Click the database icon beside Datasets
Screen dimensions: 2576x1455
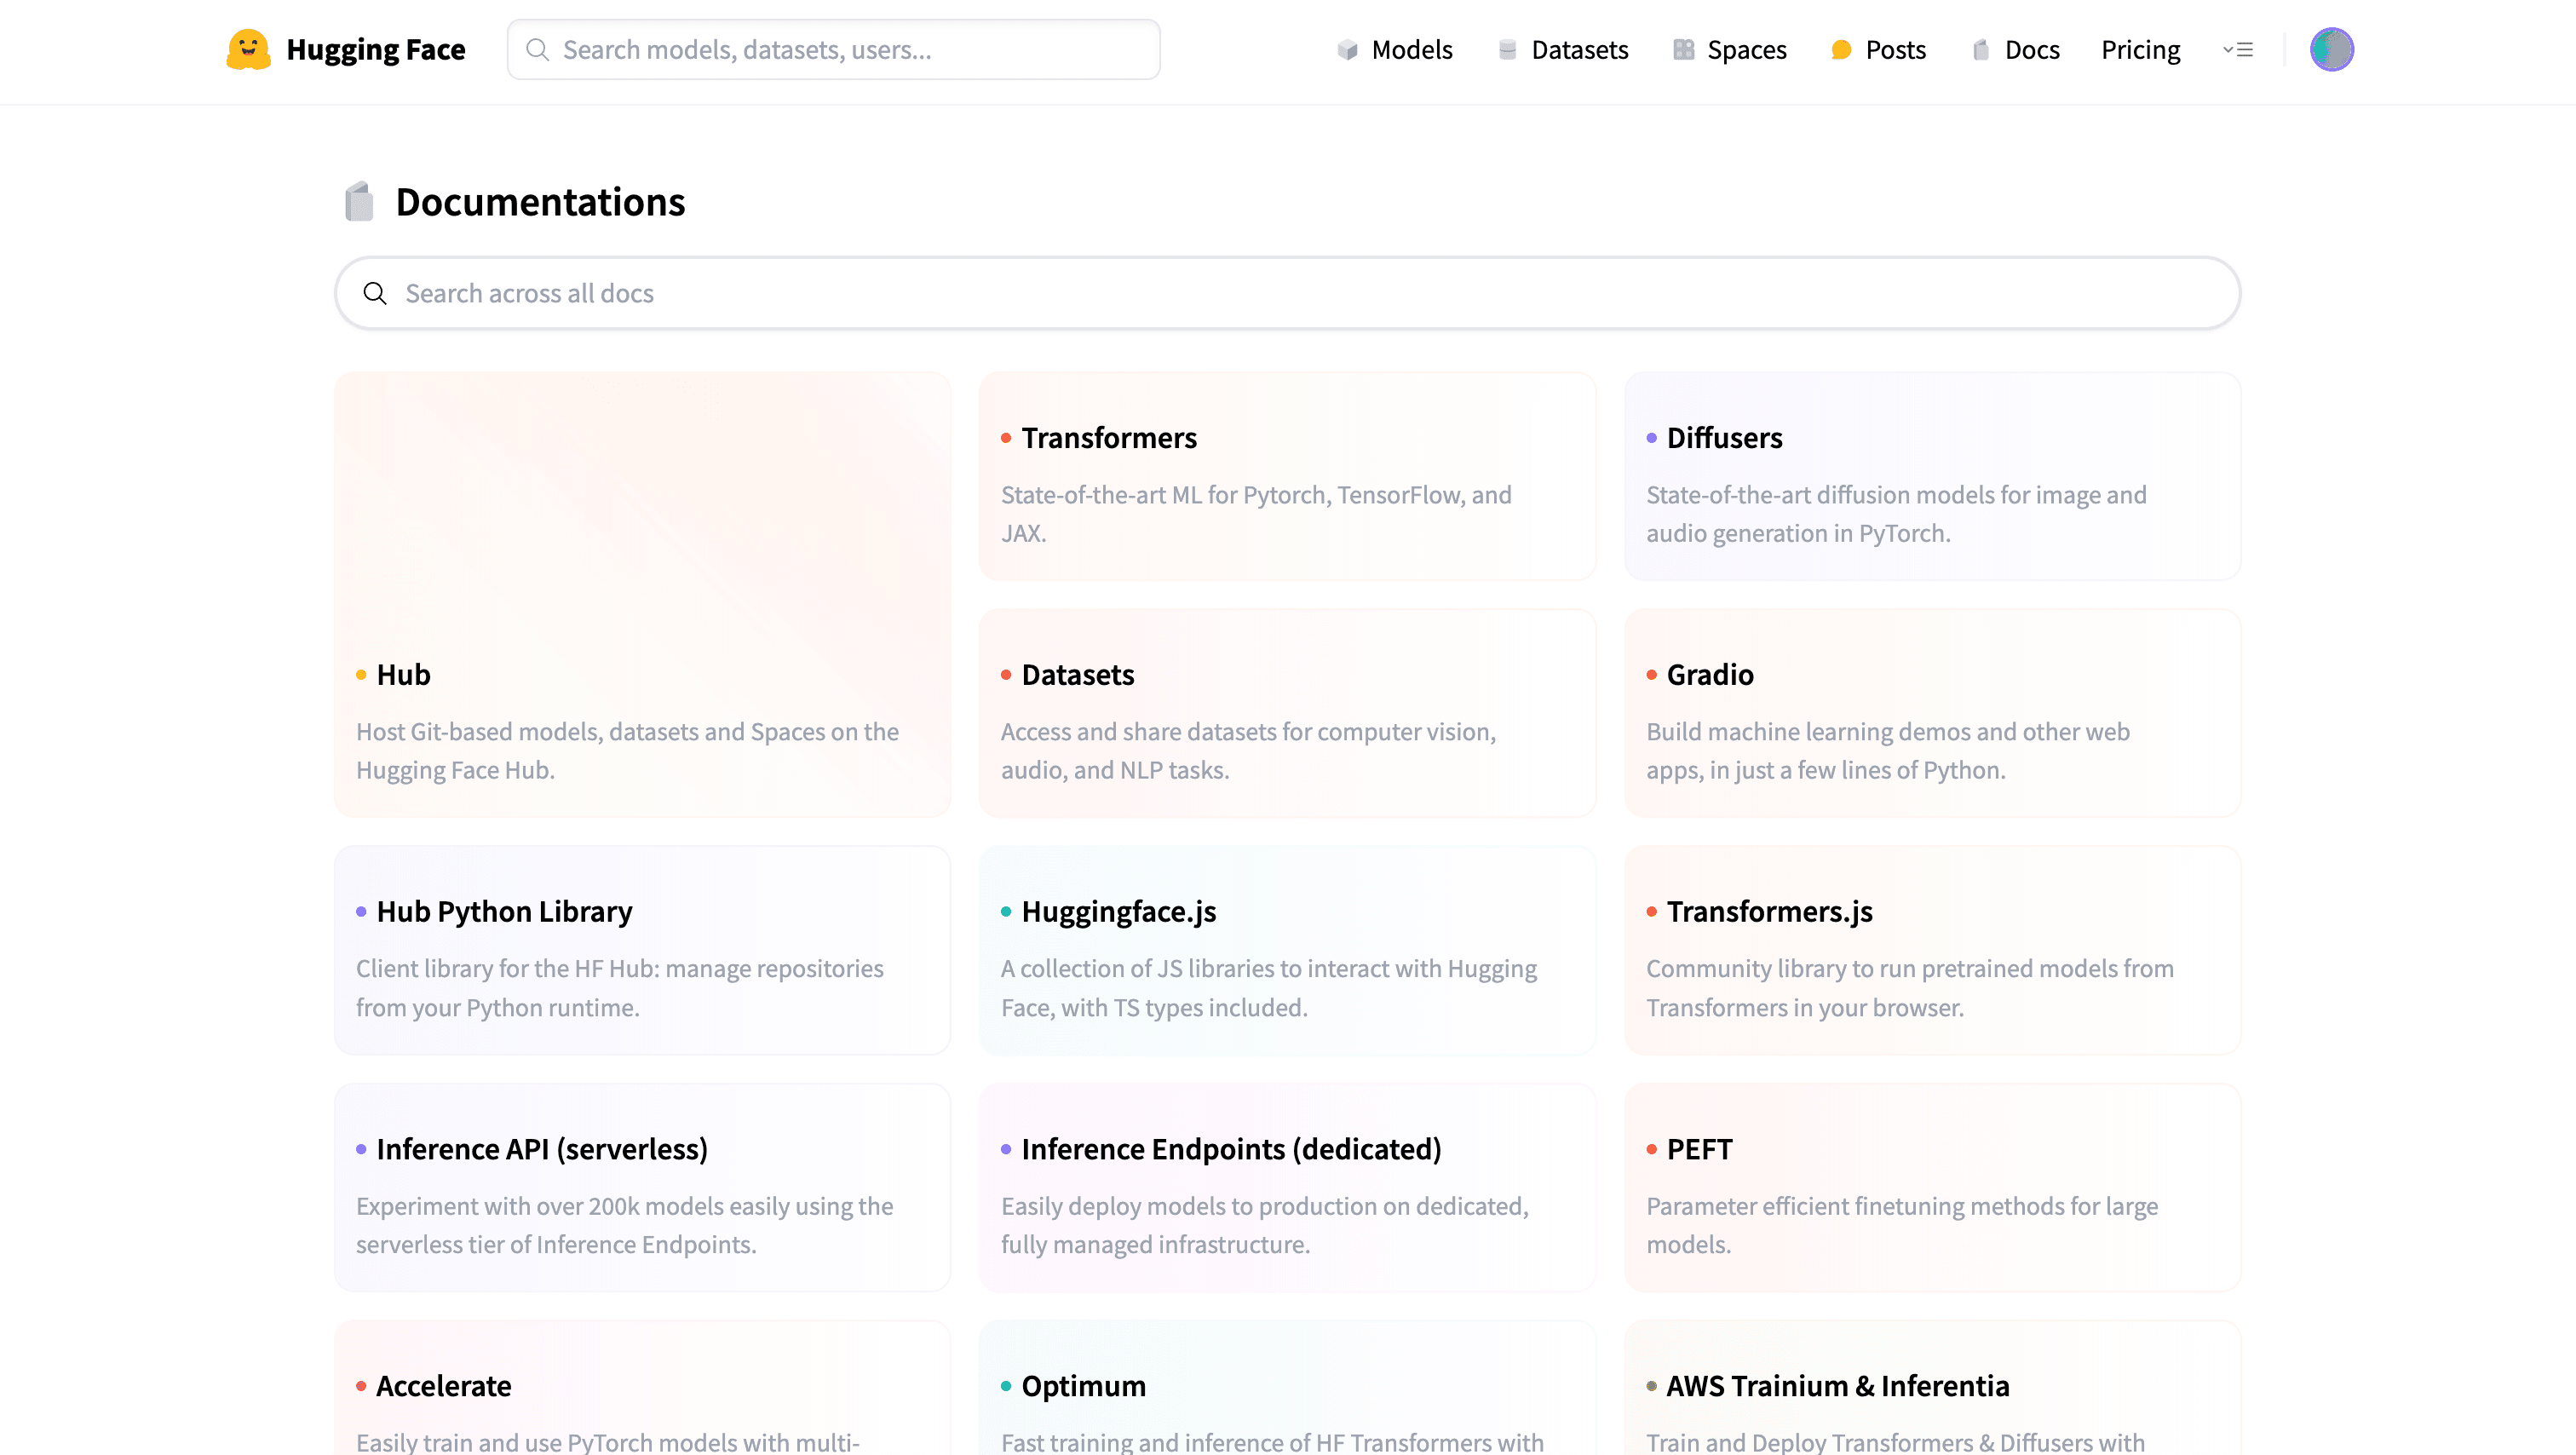1508,49
